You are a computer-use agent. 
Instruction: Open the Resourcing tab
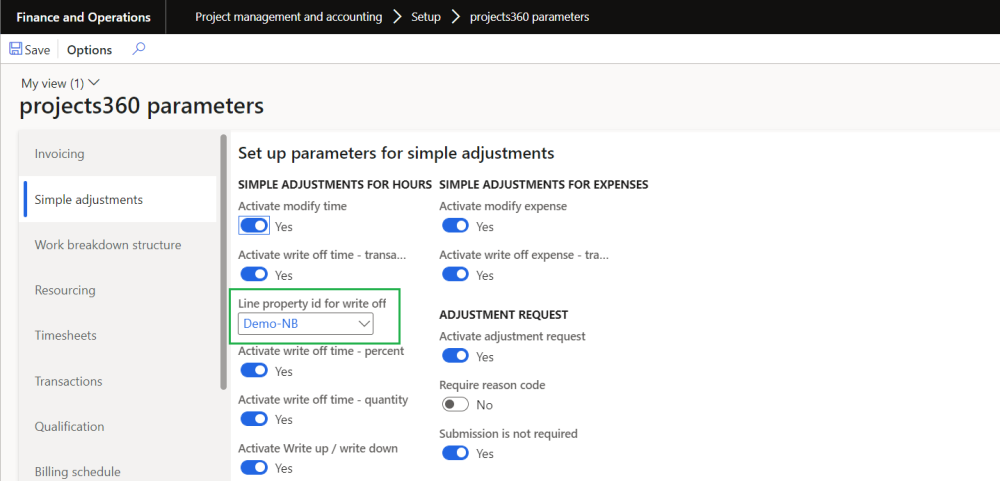tap(65, 290)
